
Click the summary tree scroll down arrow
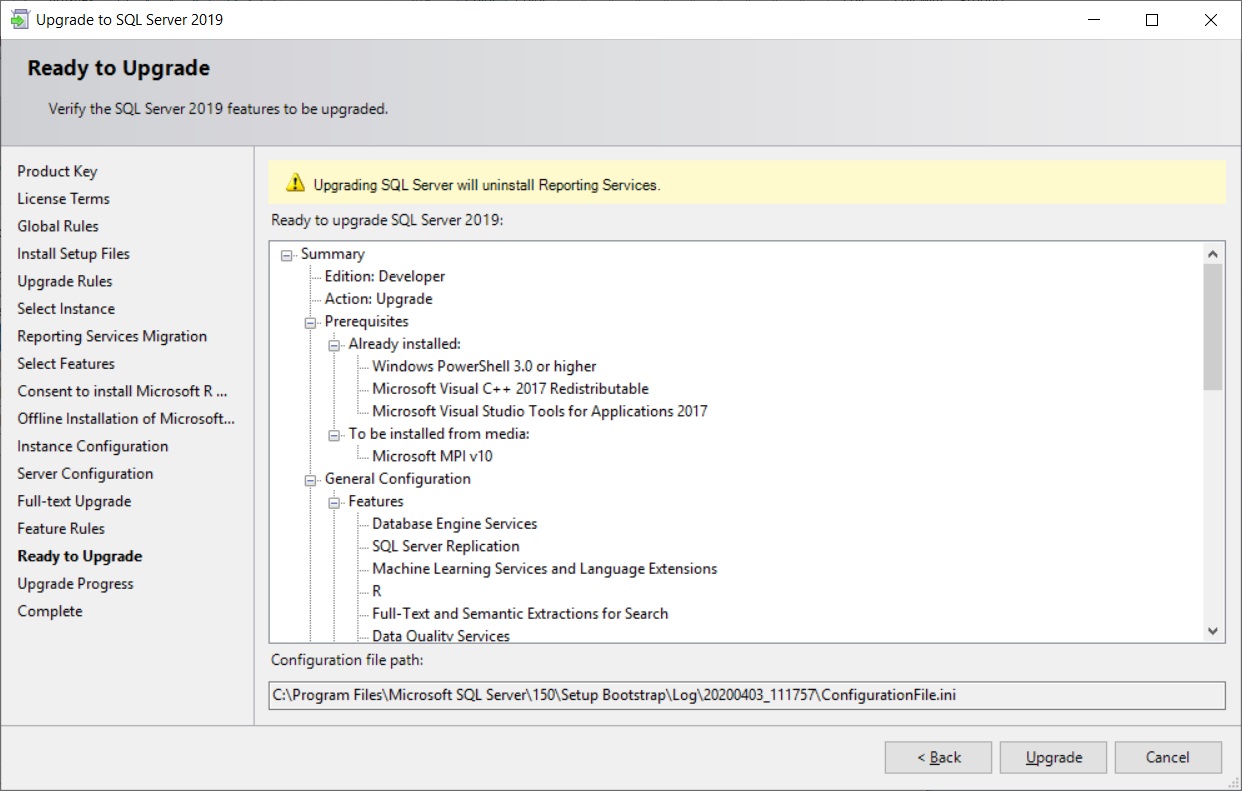point(1213,631)
